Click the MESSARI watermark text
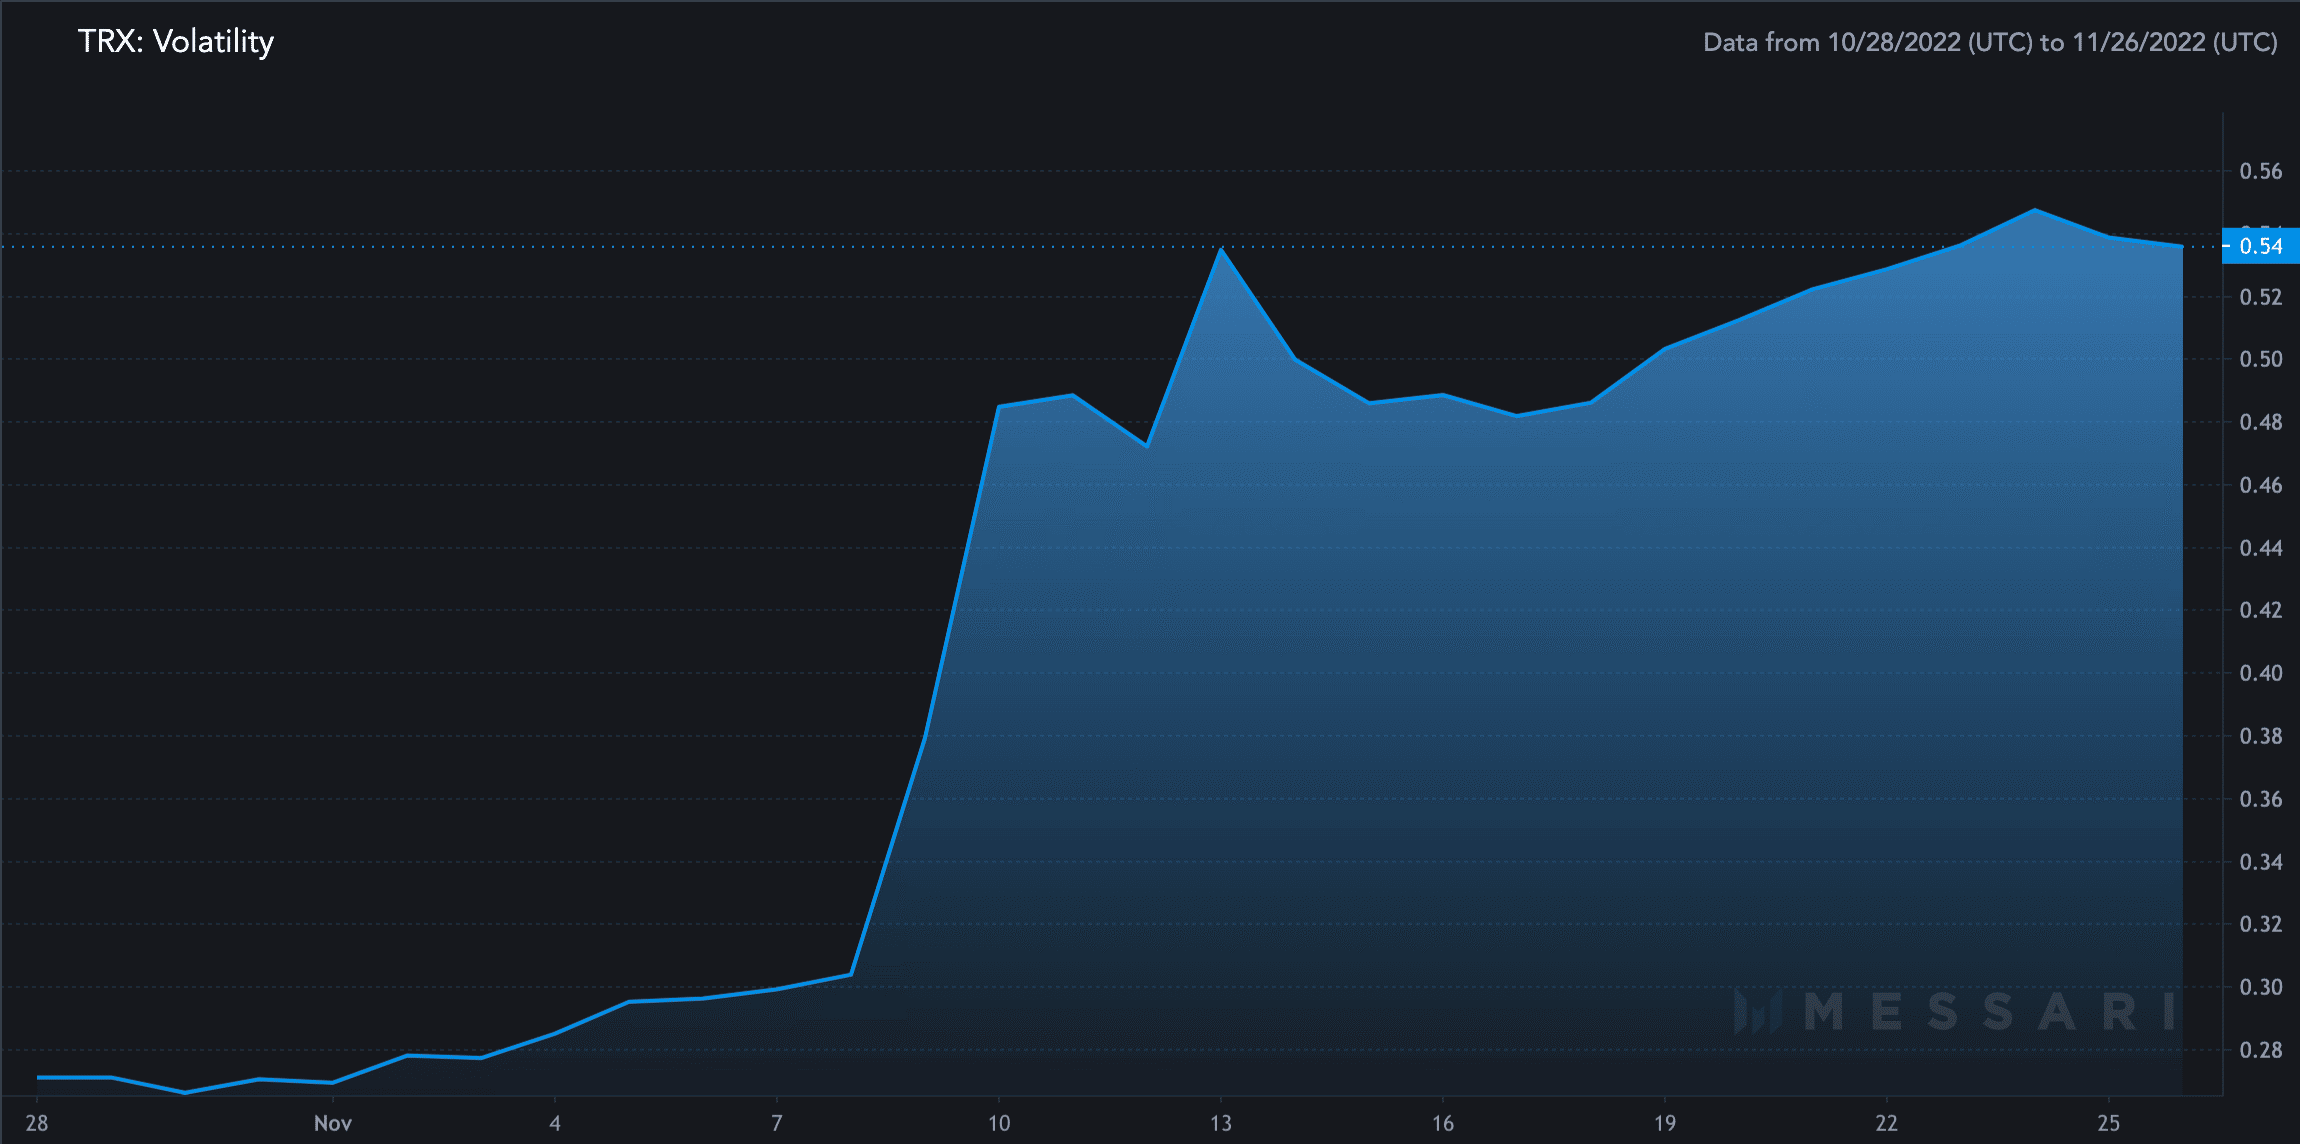Image resolution: width=2300 pixels, height=1144 pixels. (1988, 1011)
